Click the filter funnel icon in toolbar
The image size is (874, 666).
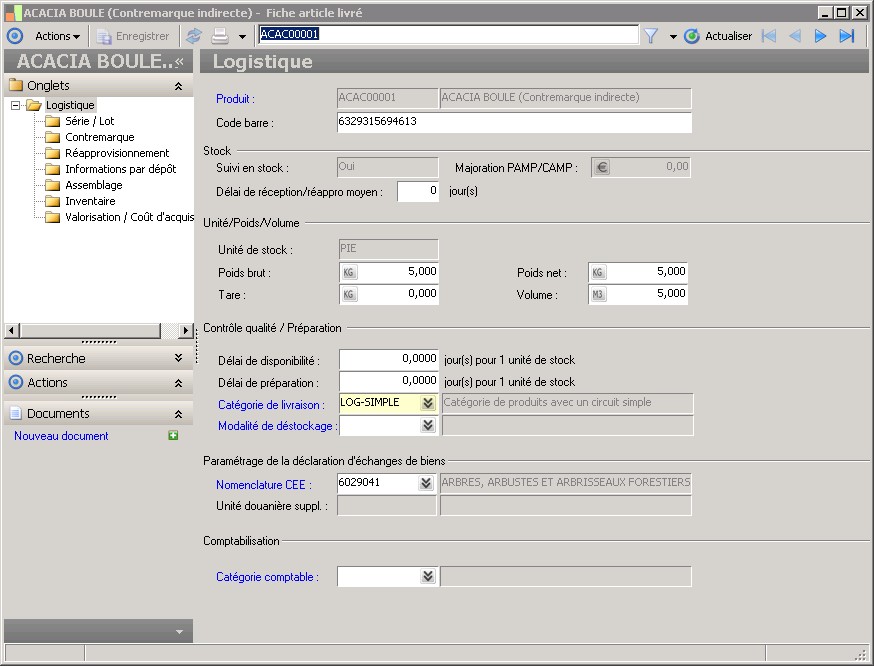pyautogui.click(x=651, y=36)
